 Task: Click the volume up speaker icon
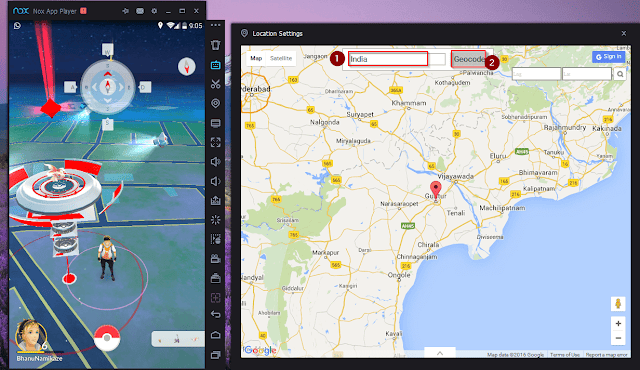coord(216,162)
